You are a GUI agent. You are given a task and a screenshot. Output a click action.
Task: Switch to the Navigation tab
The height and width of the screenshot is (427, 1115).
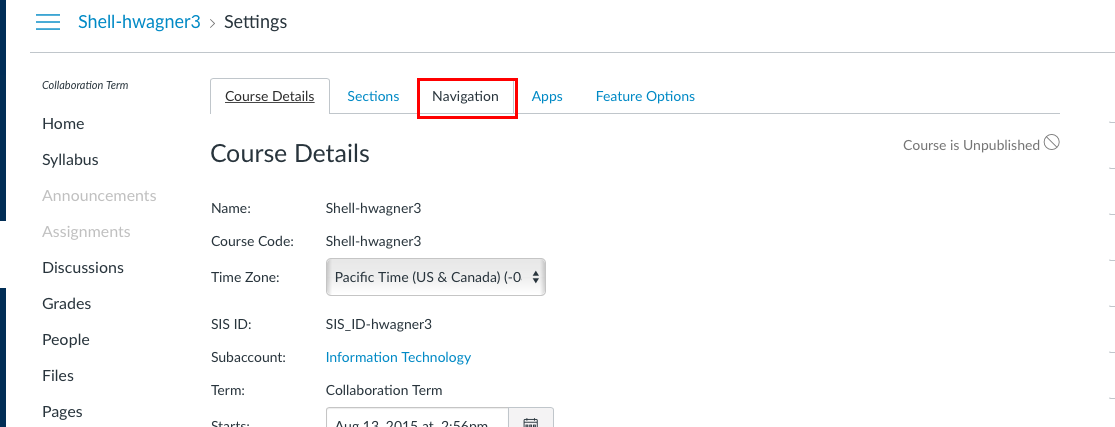click(x=465, y=97)
